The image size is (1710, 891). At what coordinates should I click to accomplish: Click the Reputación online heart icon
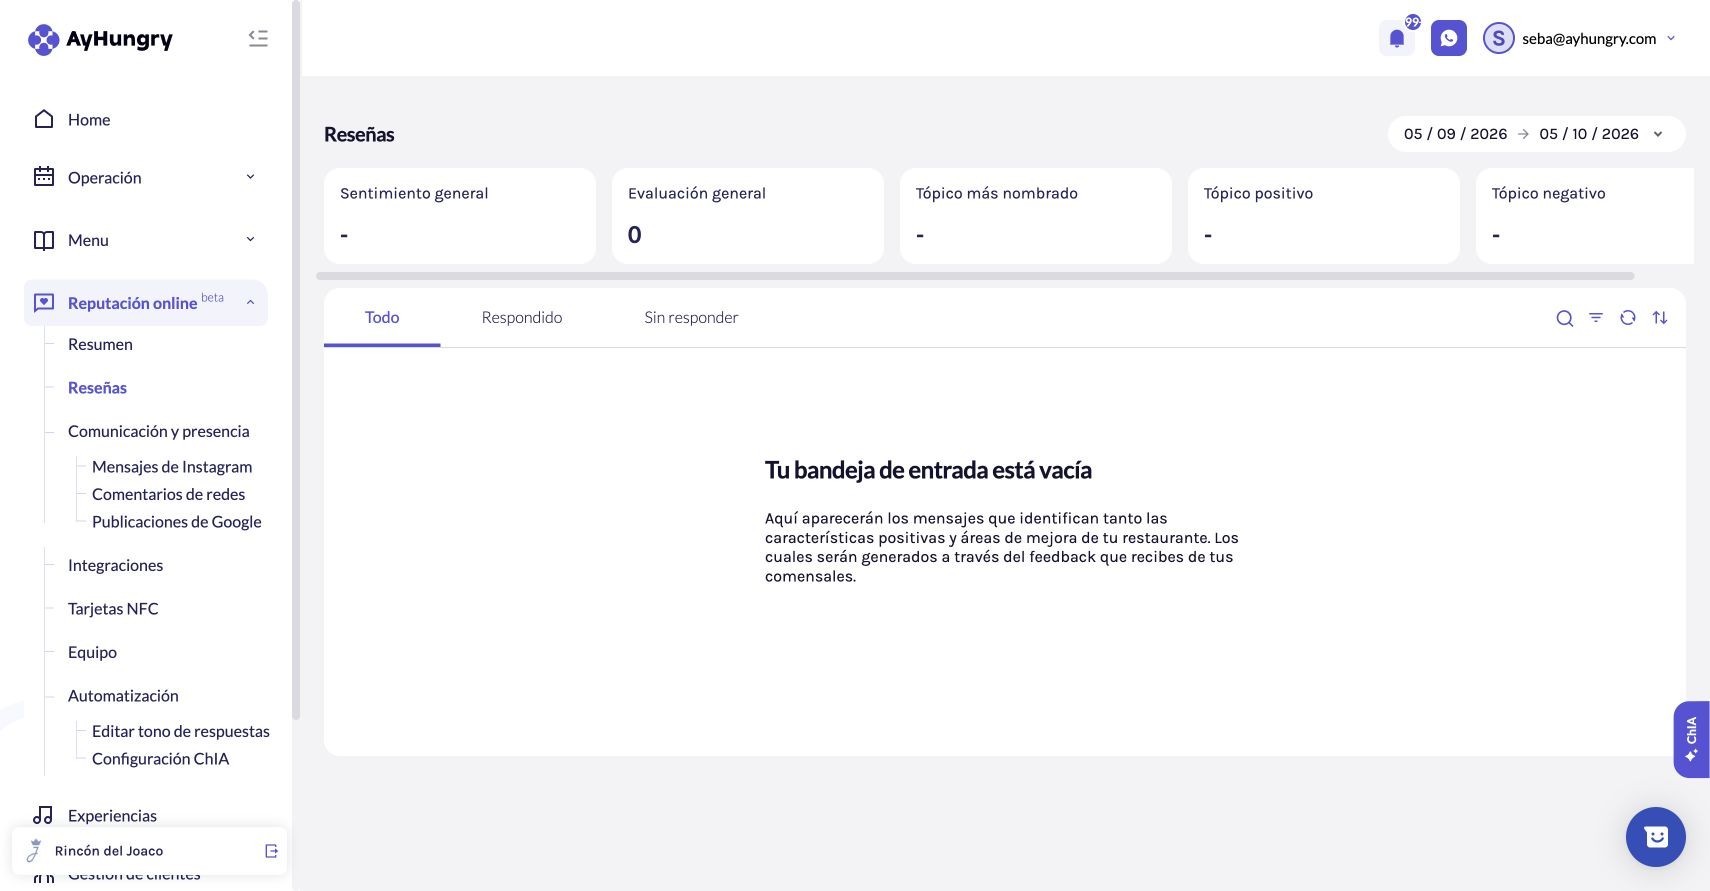[44, 303]
